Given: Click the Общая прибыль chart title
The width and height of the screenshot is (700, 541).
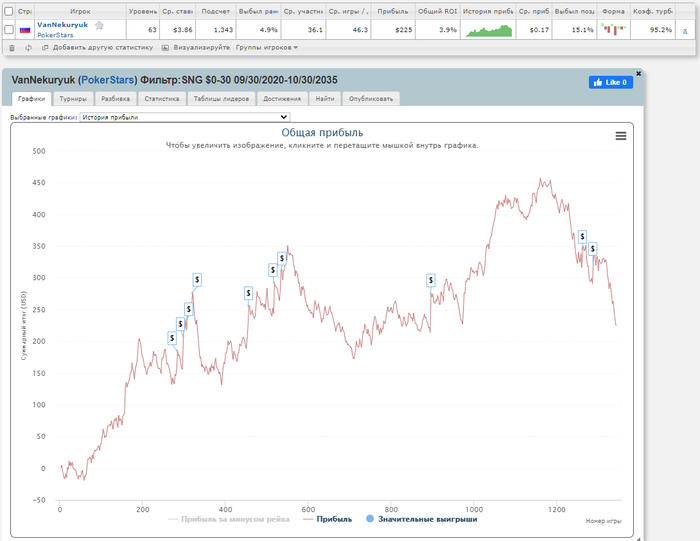Looking at the screenshot, I should click(x=322, y=133).
